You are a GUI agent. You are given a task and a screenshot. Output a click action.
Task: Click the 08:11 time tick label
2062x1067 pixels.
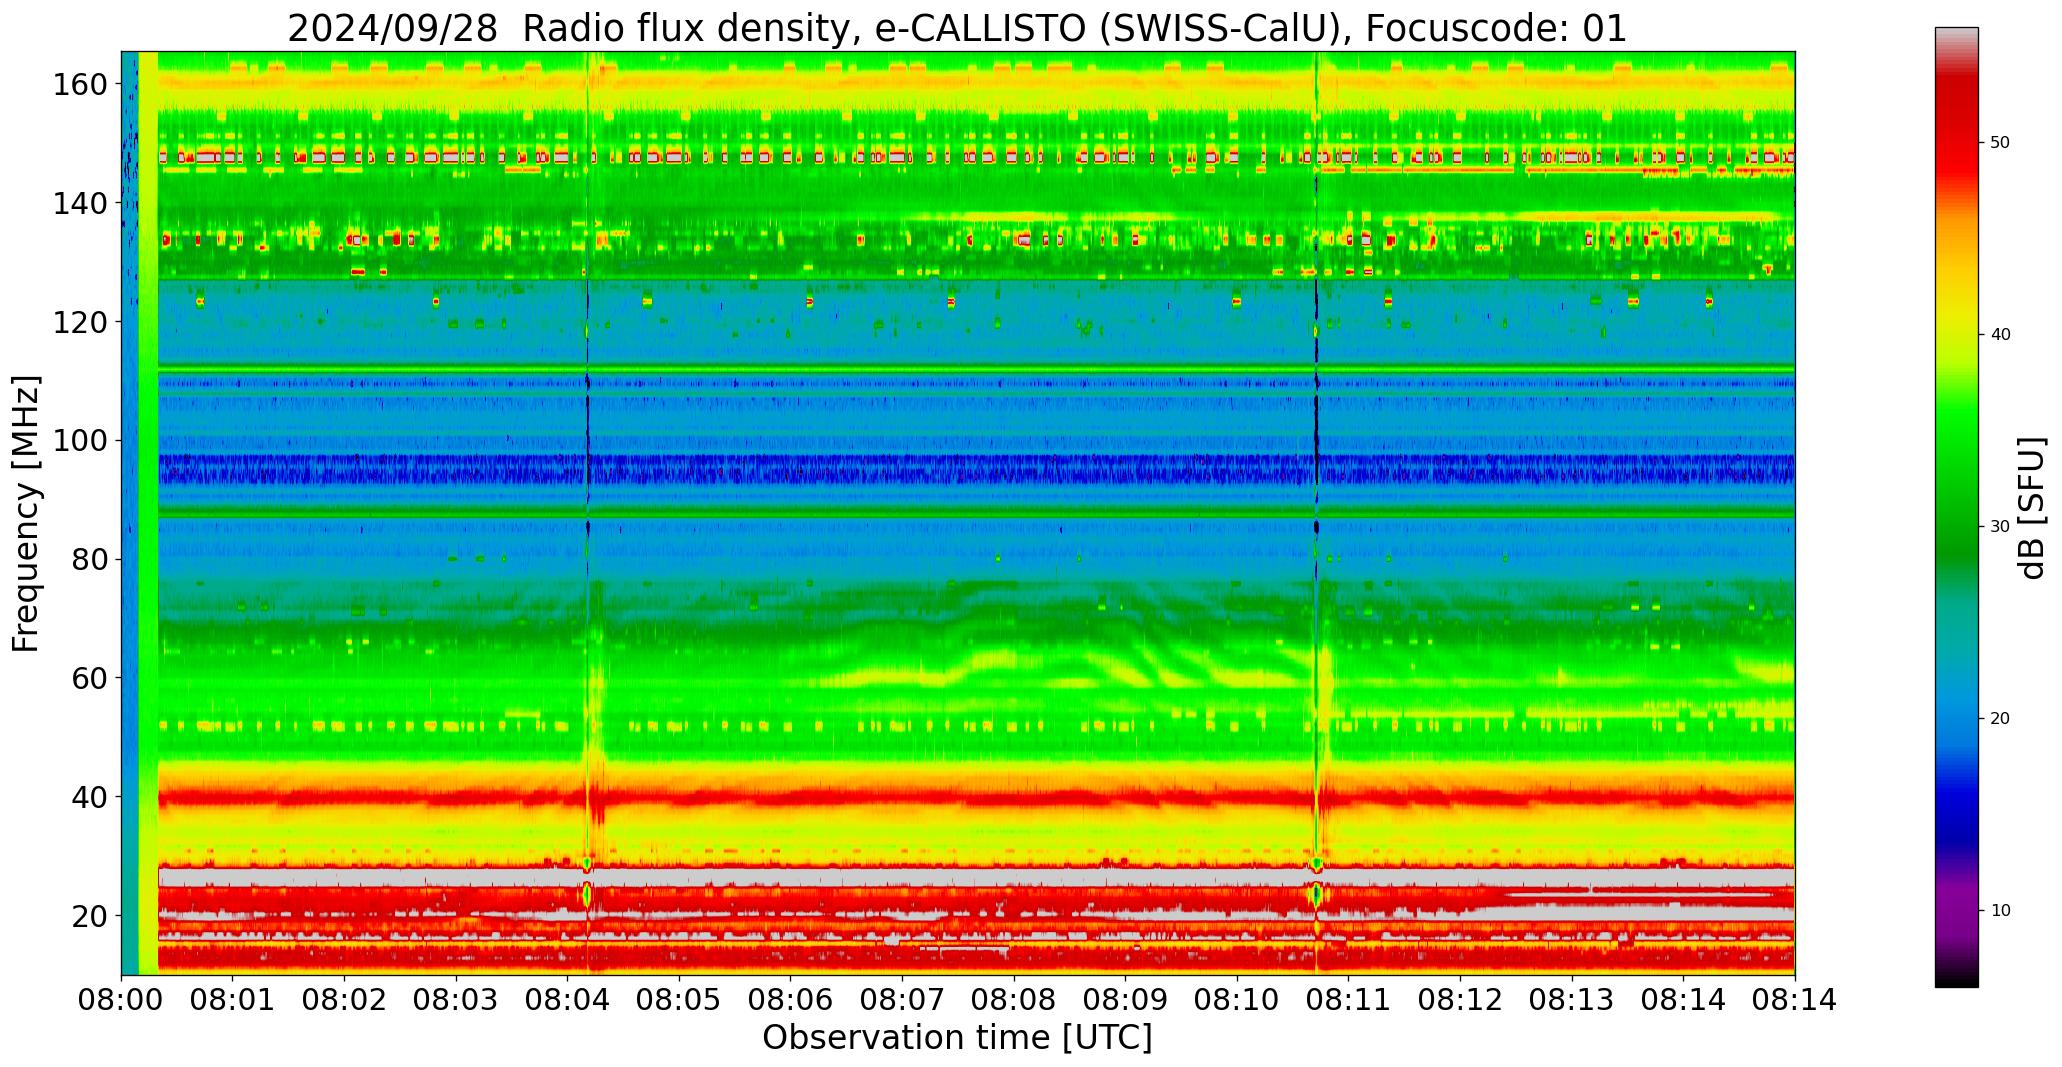pyautogui.click(x=1349, y=1001)
